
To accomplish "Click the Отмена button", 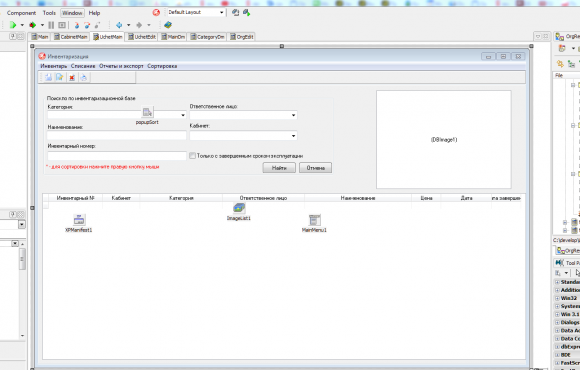I will tap(316, 168).
